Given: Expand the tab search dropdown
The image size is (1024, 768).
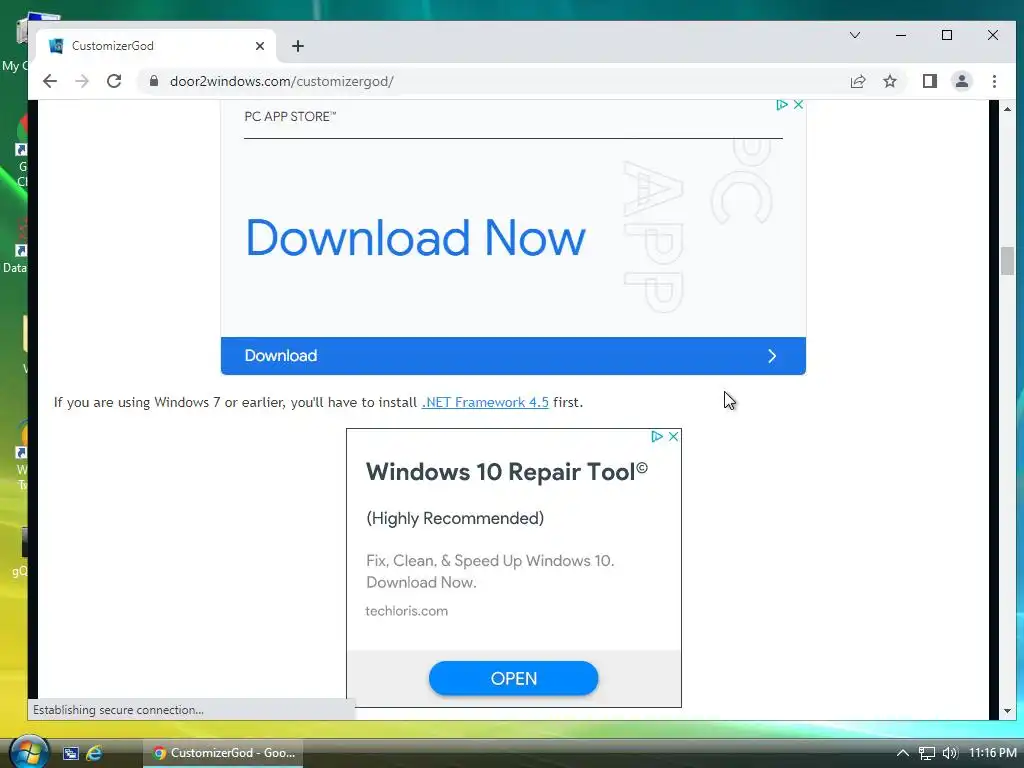Looking at the screenshot, I should coord(854,35).
